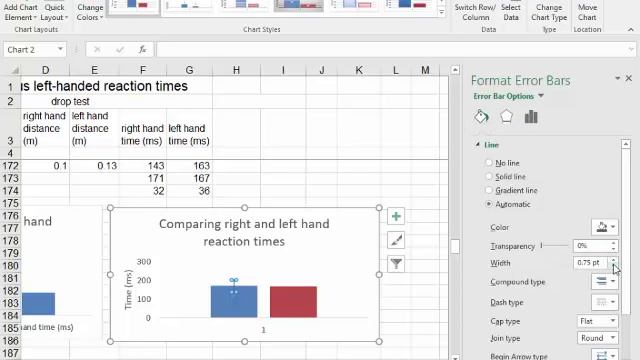Click Change Colors button

pos(90,12)
